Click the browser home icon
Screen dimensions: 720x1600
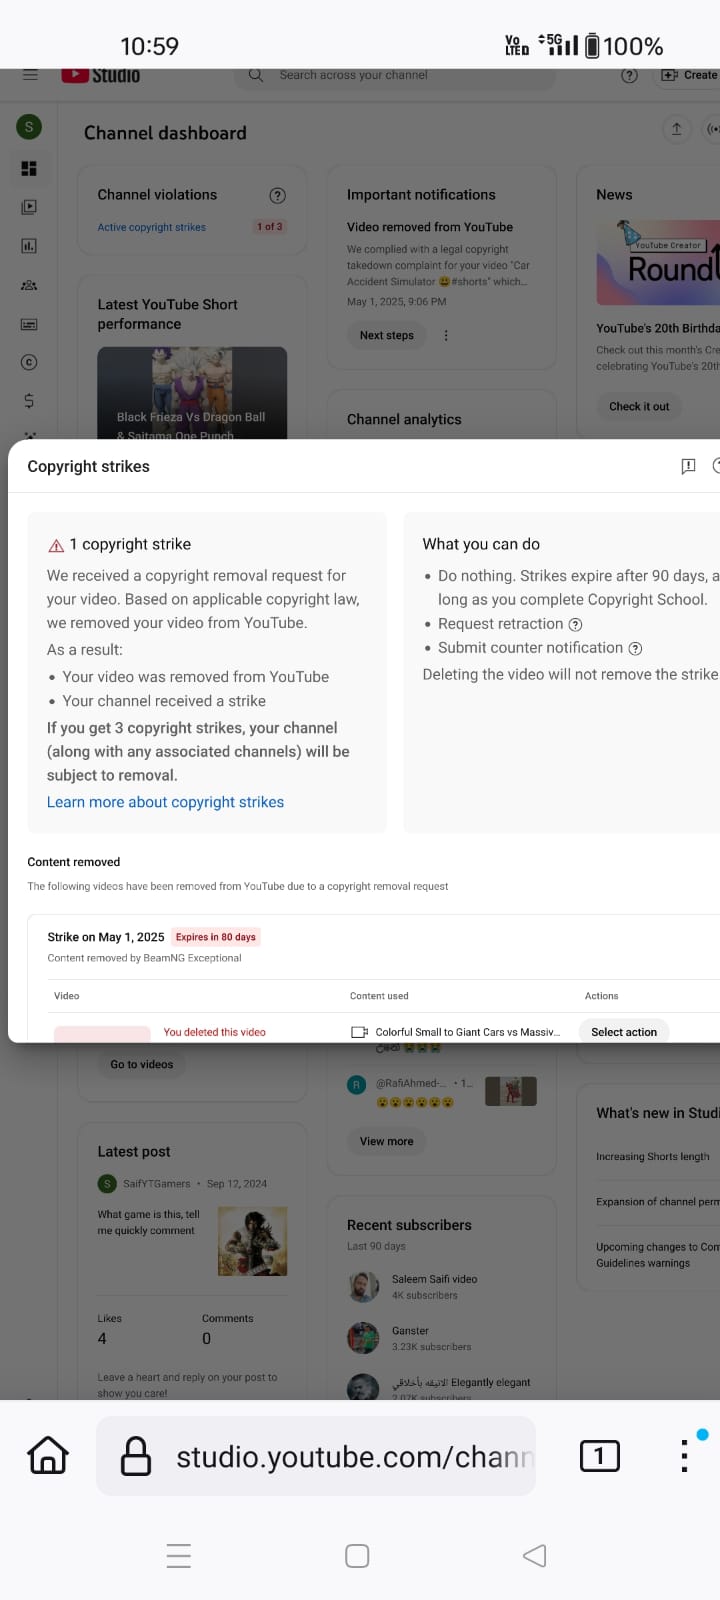(48, 1456)
